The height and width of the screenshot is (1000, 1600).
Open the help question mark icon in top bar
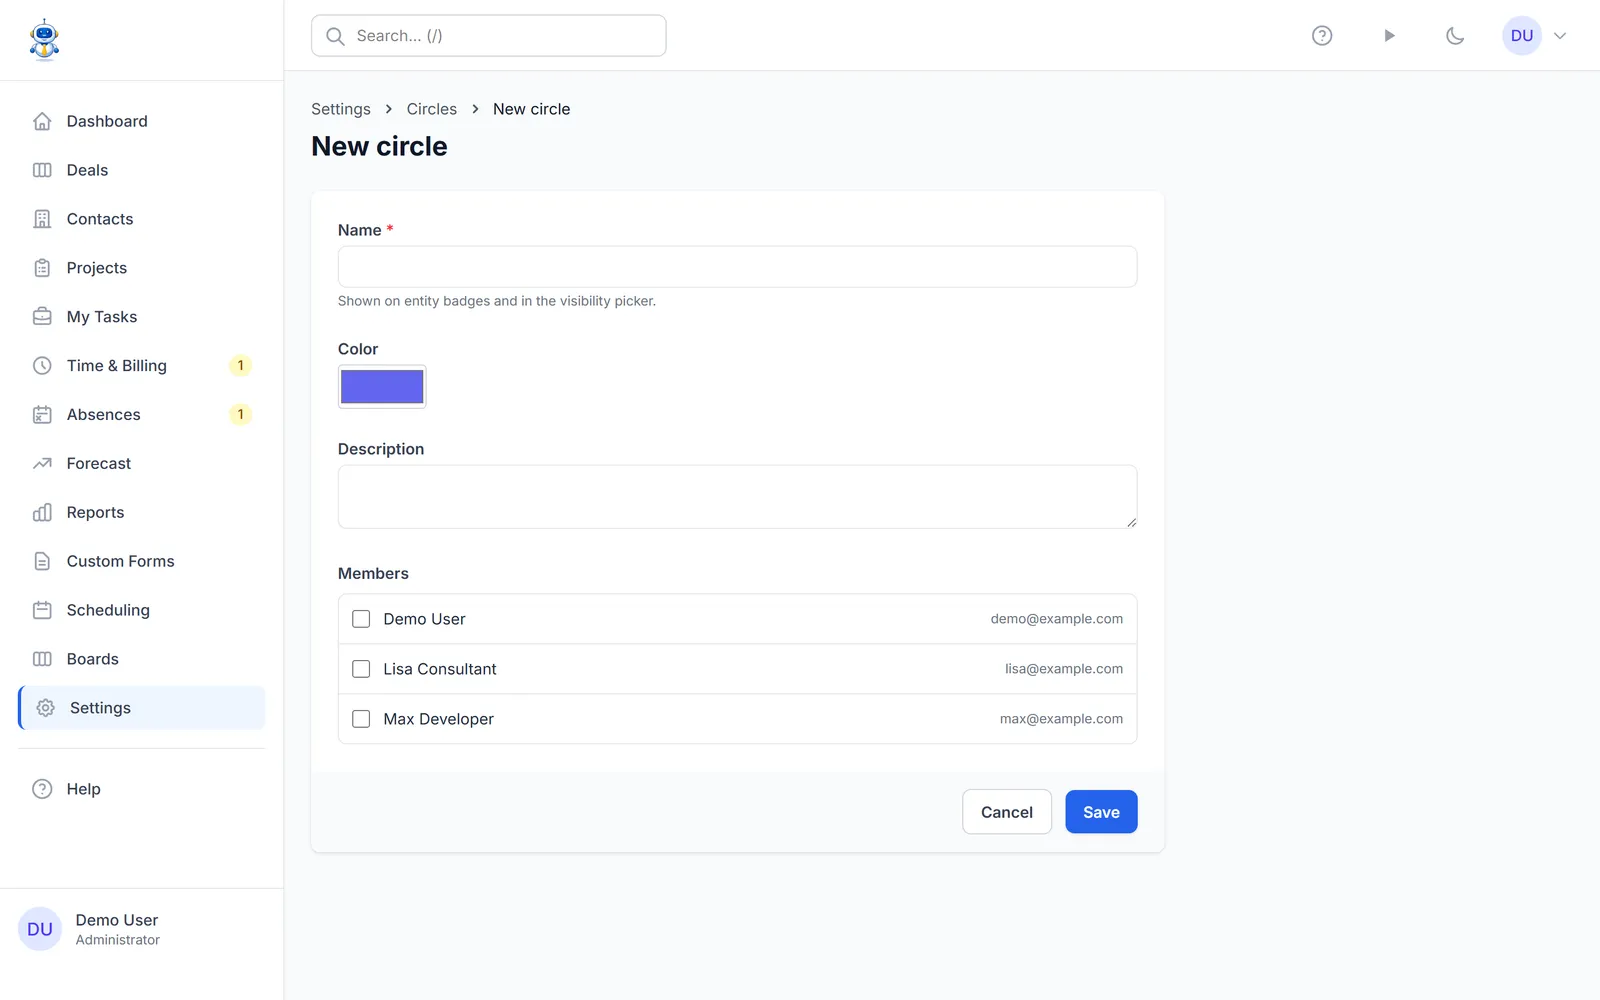(x=1322, y=36)
